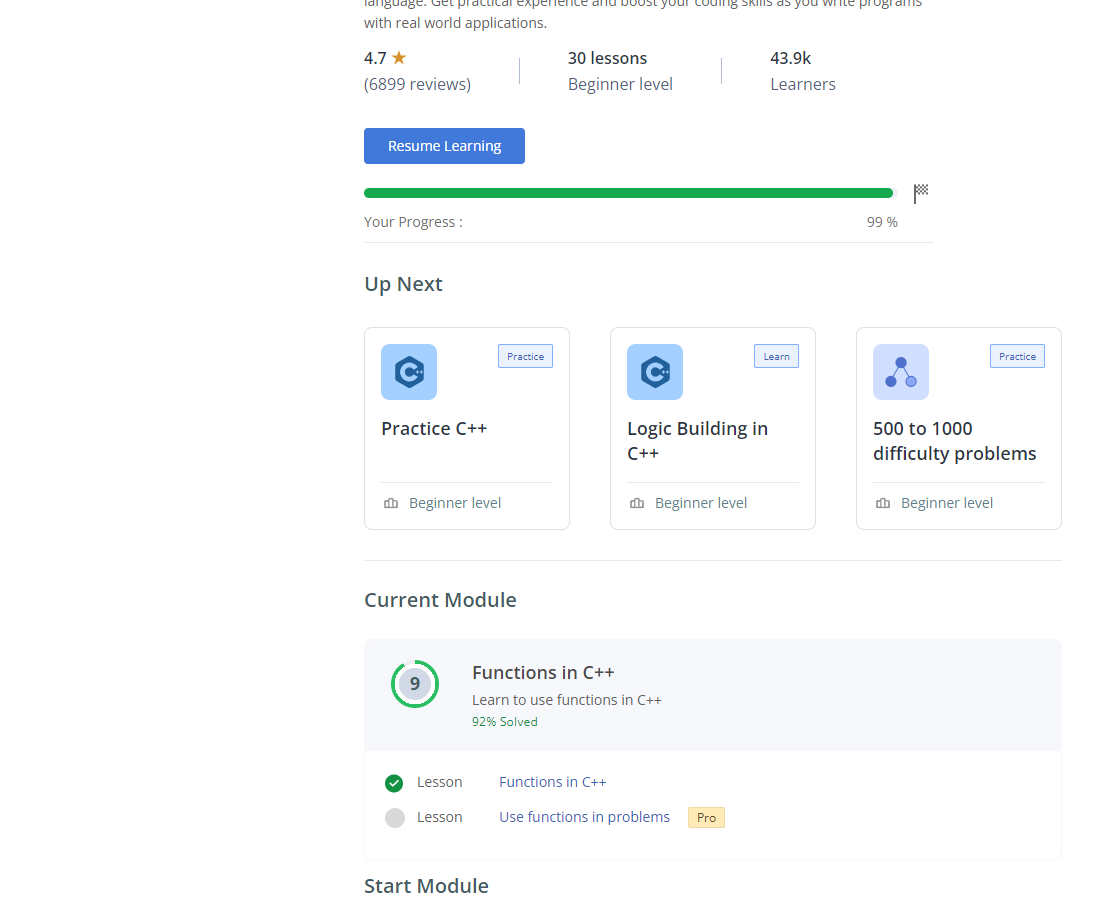Click the 43.9k learners count
The width and height of the screenshot is (1093, 921).
pyautogui.click(x=790, y=58)
